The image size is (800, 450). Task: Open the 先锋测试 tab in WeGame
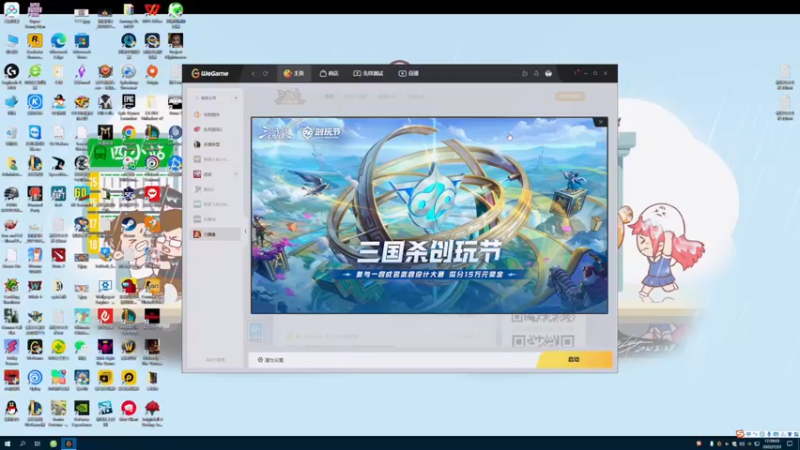[368, 73]
